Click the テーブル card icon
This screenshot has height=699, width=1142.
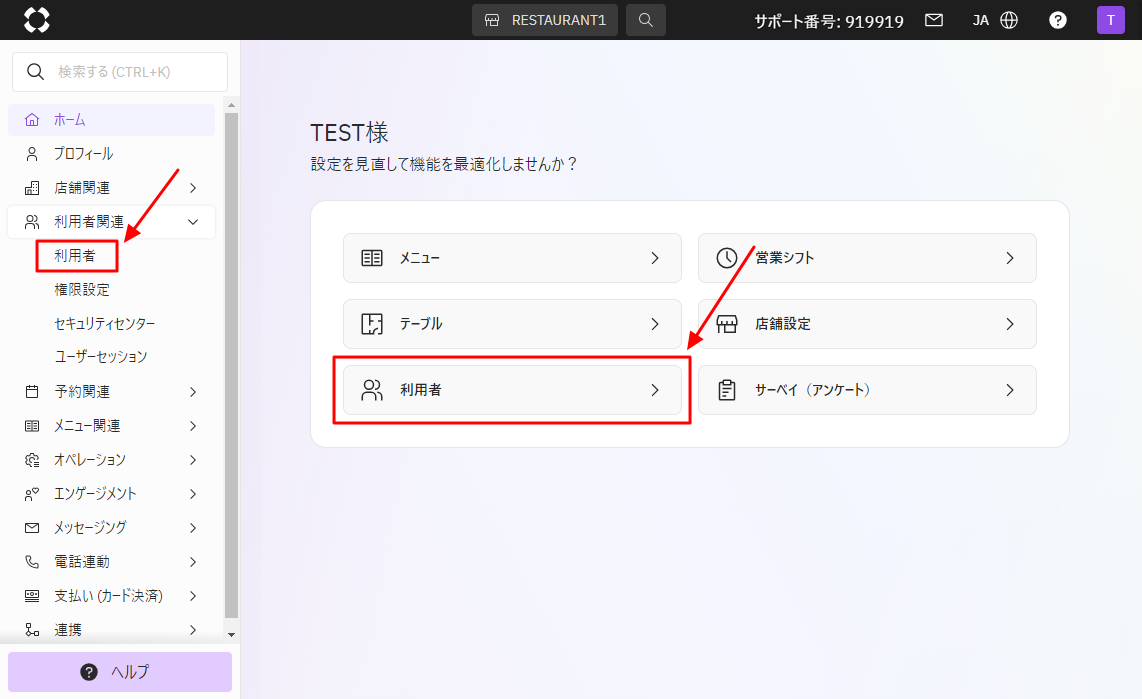pos(372,324)
